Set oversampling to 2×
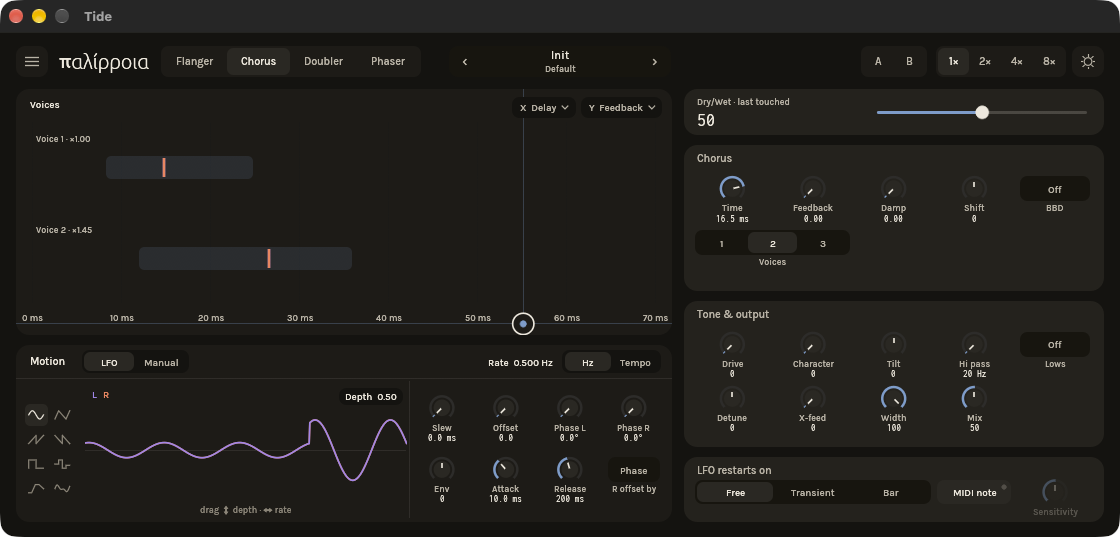 coord(984,61)
